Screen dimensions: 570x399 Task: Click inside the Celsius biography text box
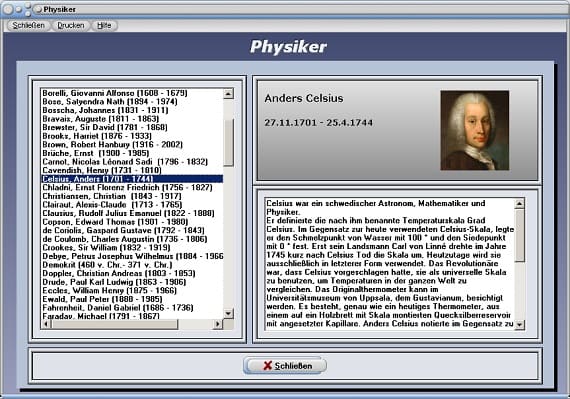pos(390,264)
